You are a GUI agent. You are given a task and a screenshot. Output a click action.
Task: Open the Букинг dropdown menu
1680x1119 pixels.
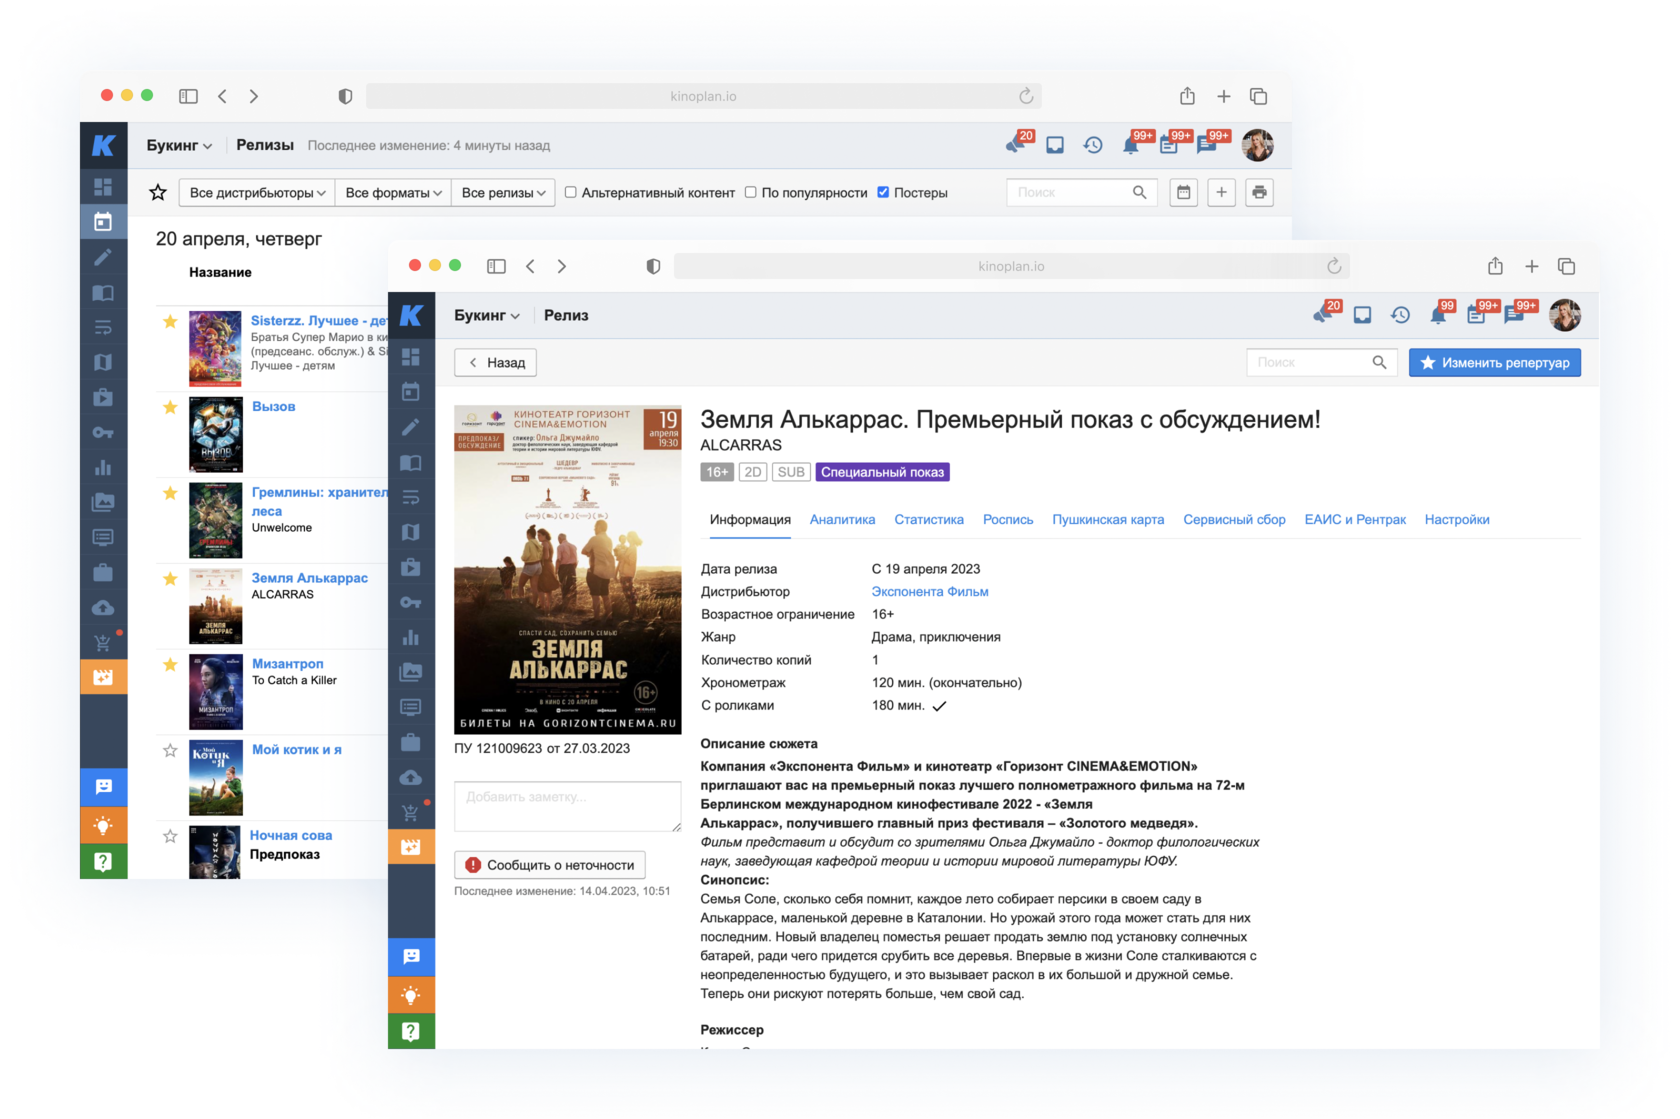[487, 314]
